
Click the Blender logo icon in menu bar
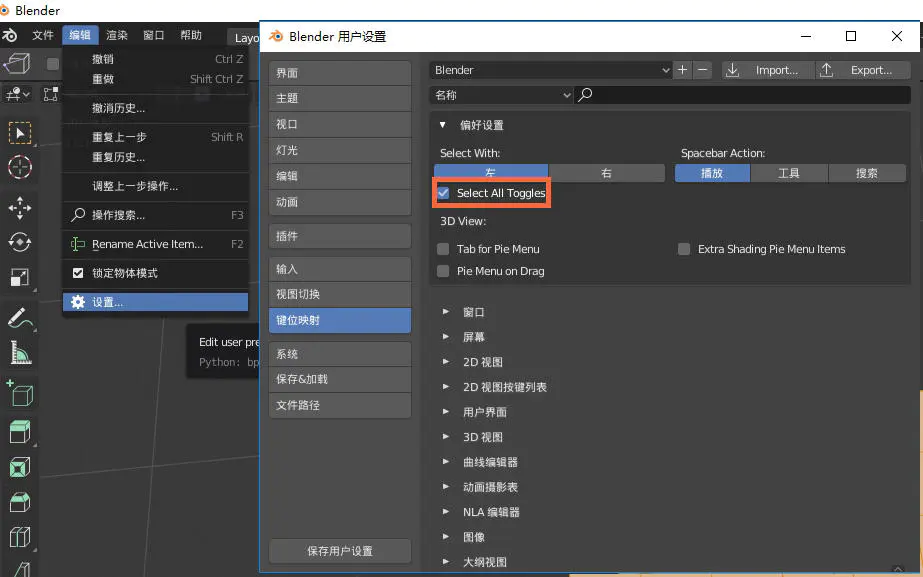click(x=9, y=35)
